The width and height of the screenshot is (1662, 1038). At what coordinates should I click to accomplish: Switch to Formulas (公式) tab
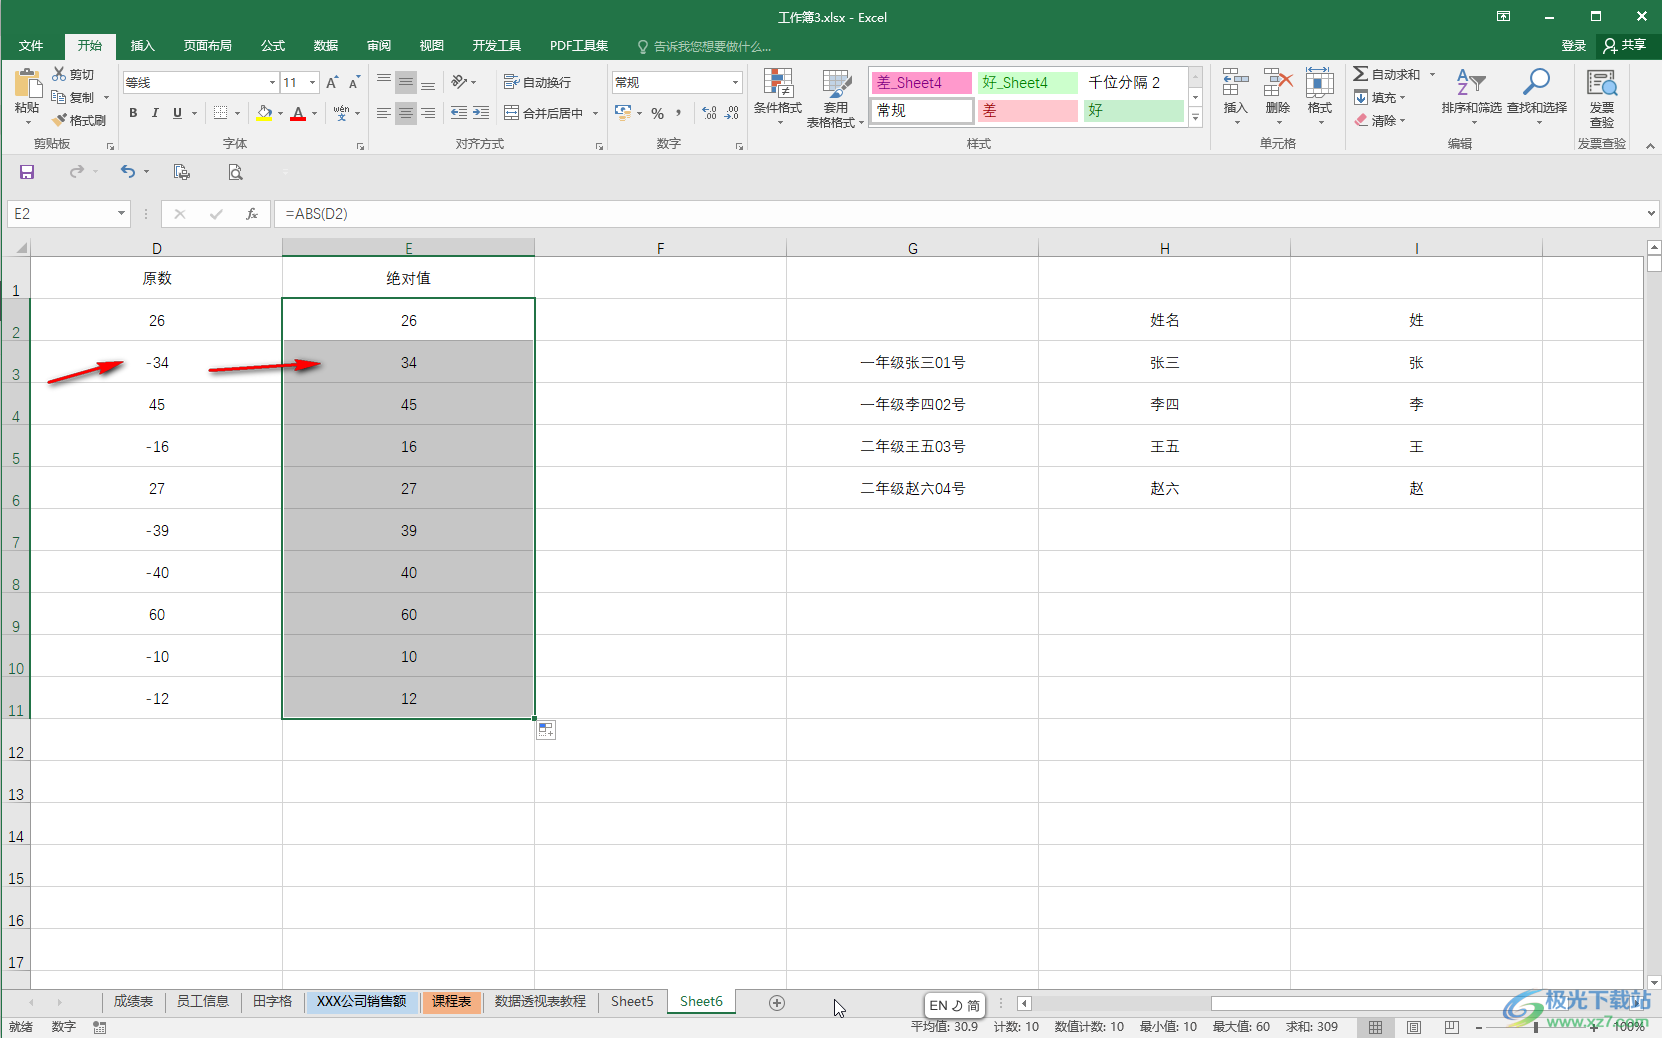tap(273, 46)
